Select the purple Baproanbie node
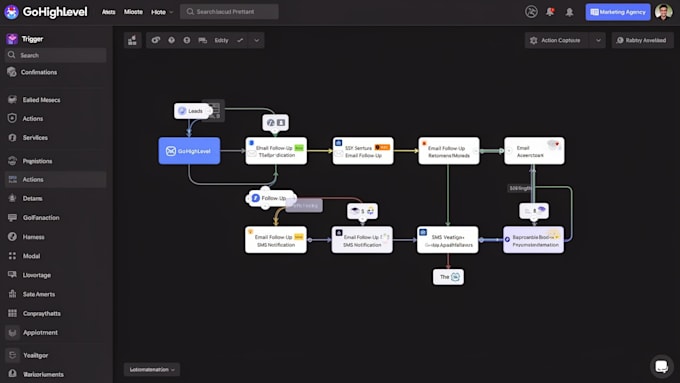Viewport: 680px width, 383px height. click(x=534, y=240)
